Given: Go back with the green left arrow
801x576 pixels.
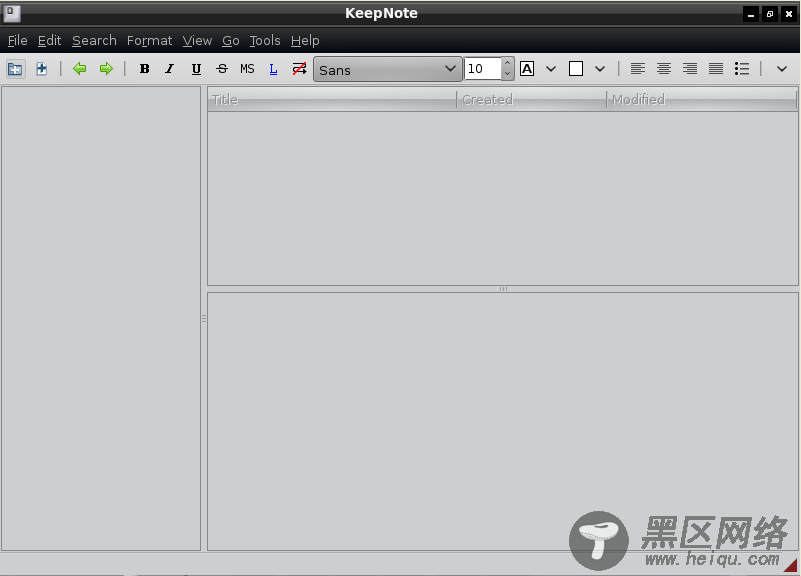Looking at the screenshot, I should tap(79, 68).
